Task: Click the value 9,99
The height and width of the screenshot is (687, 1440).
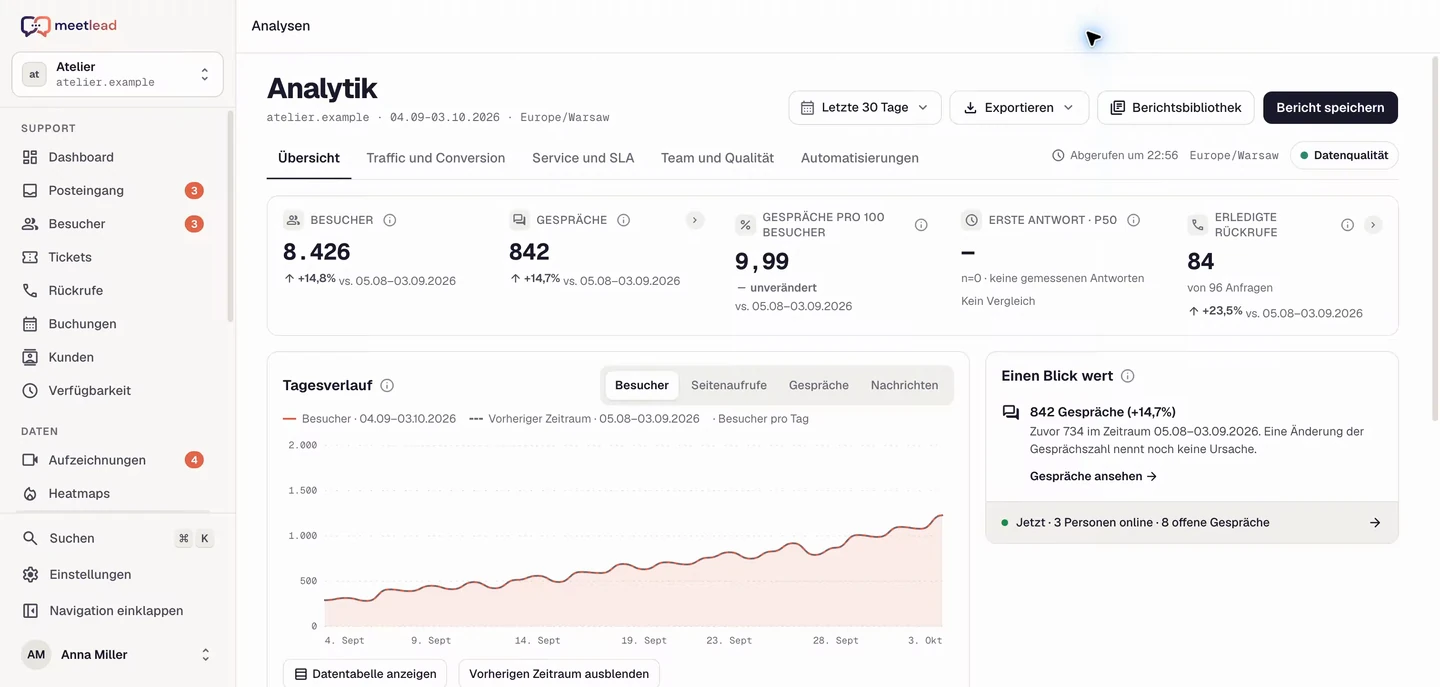Action: tap(762, 261)
